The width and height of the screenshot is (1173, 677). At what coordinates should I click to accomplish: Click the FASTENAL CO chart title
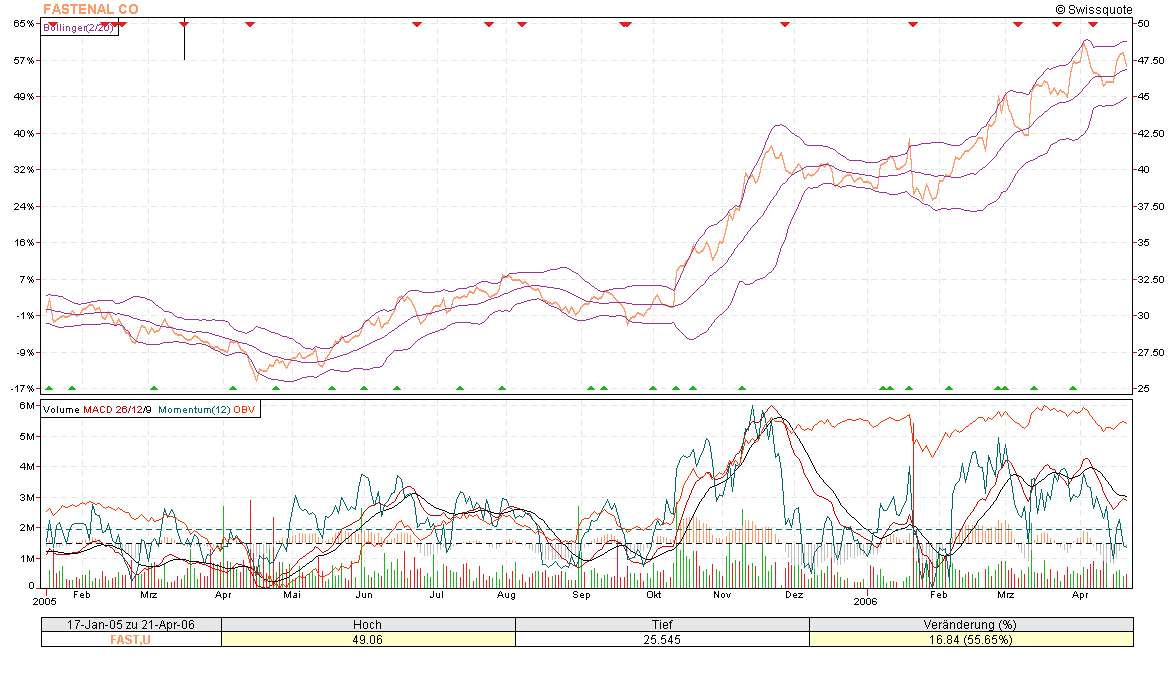click(91, 9)
